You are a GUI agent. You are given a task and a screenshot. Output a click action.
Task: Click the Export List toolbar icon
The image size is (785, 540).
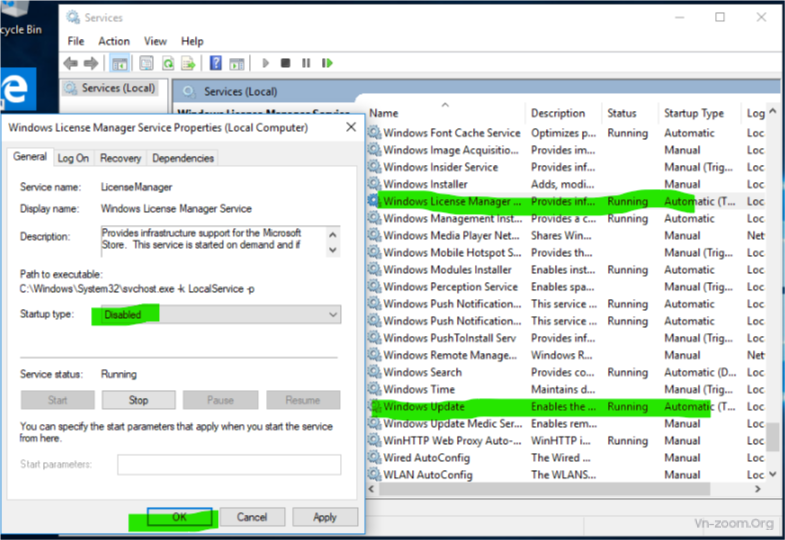point(187,63)
